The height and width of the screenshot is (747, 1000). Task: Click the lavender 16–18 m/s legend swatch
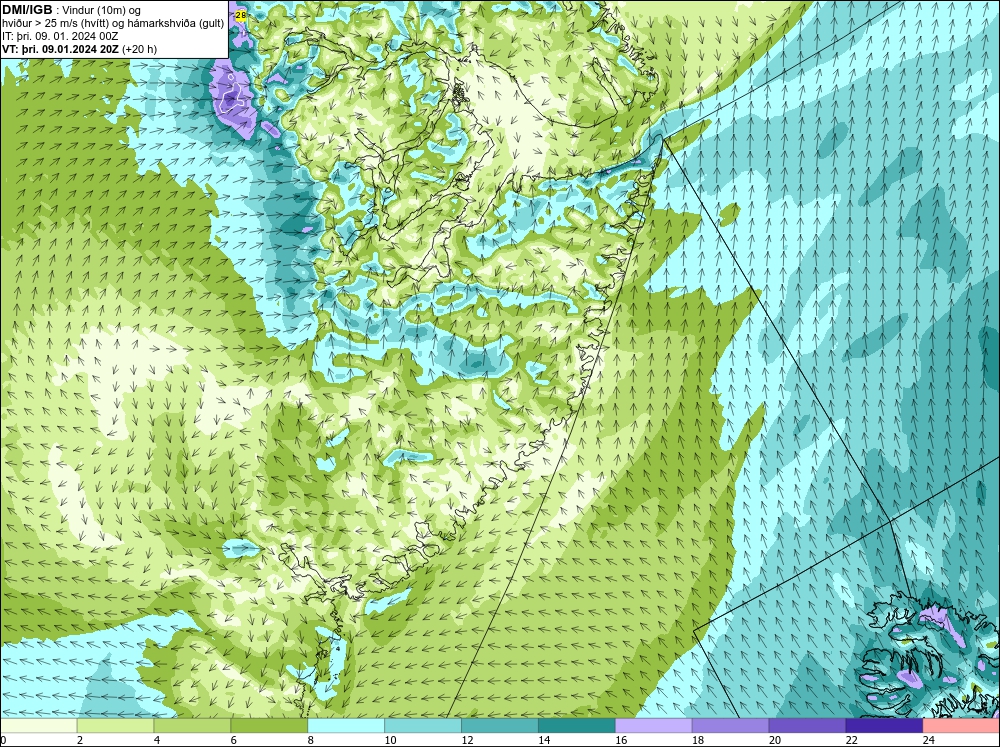click(654, 726)
